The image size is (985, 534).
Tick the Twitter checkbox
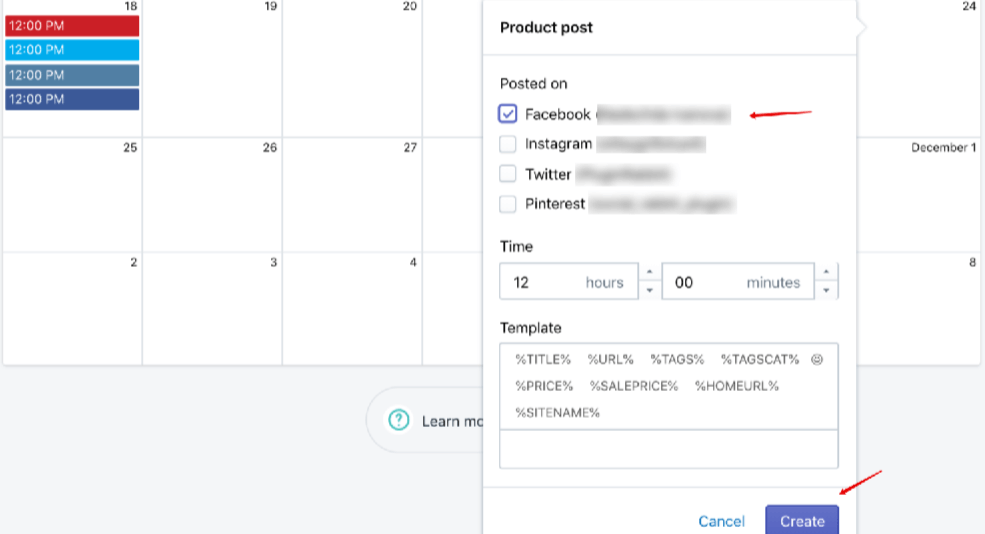508,173
